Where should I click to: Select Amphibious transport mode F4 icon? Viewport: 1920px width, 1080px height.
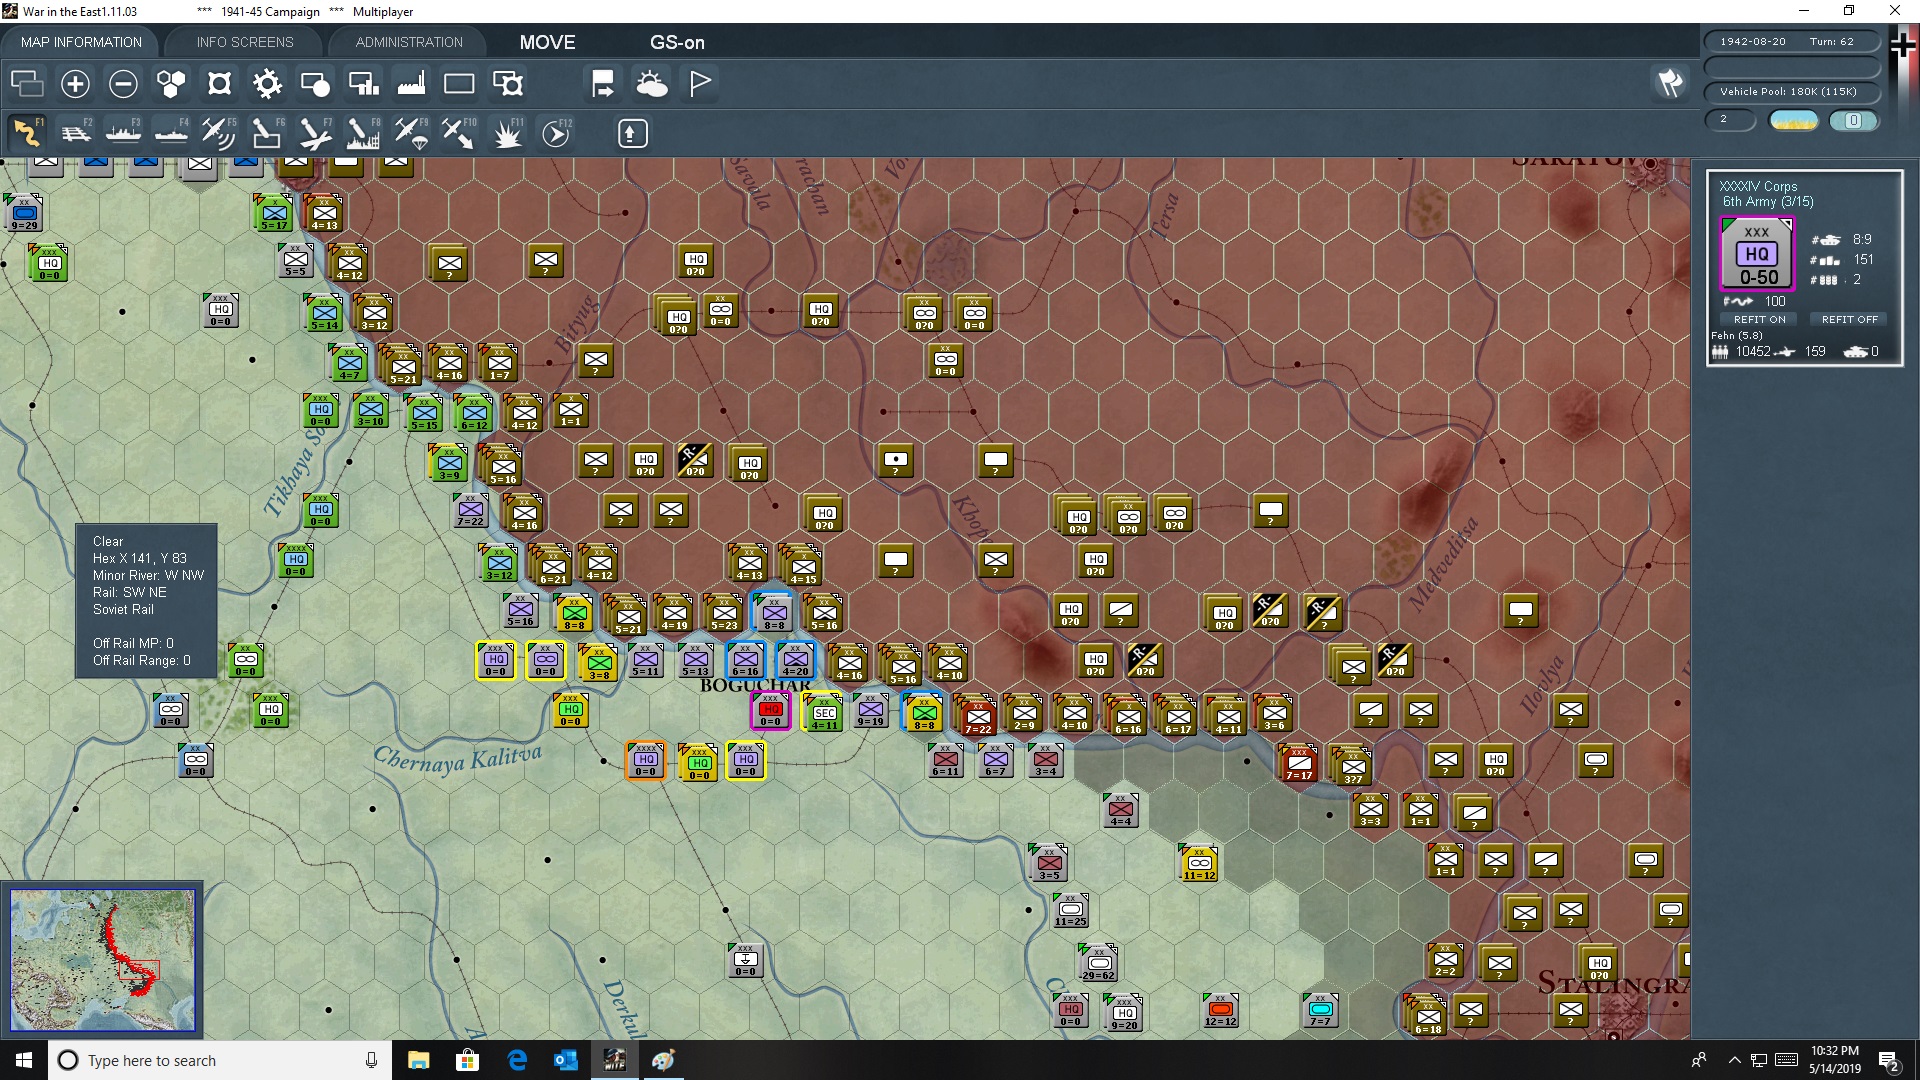click(x=171, y=133)
